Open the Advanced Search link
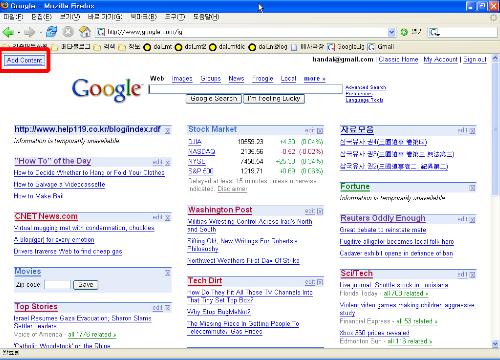 pos(366,87)
